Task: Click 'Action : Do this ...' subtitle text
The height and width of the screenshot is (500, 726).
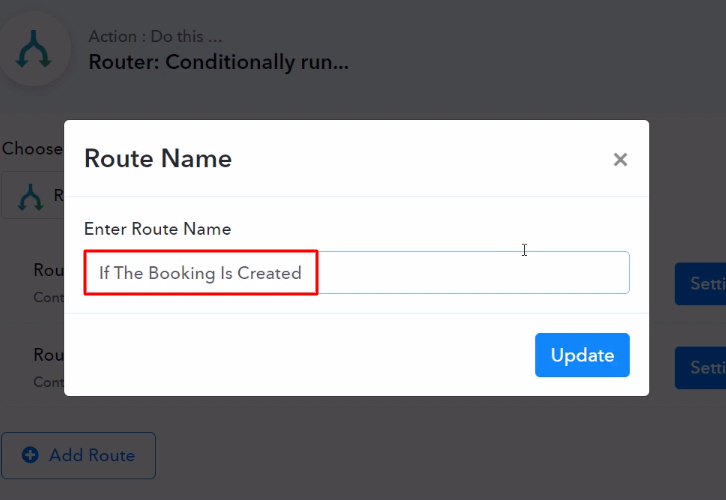Action: coord(155,36)
